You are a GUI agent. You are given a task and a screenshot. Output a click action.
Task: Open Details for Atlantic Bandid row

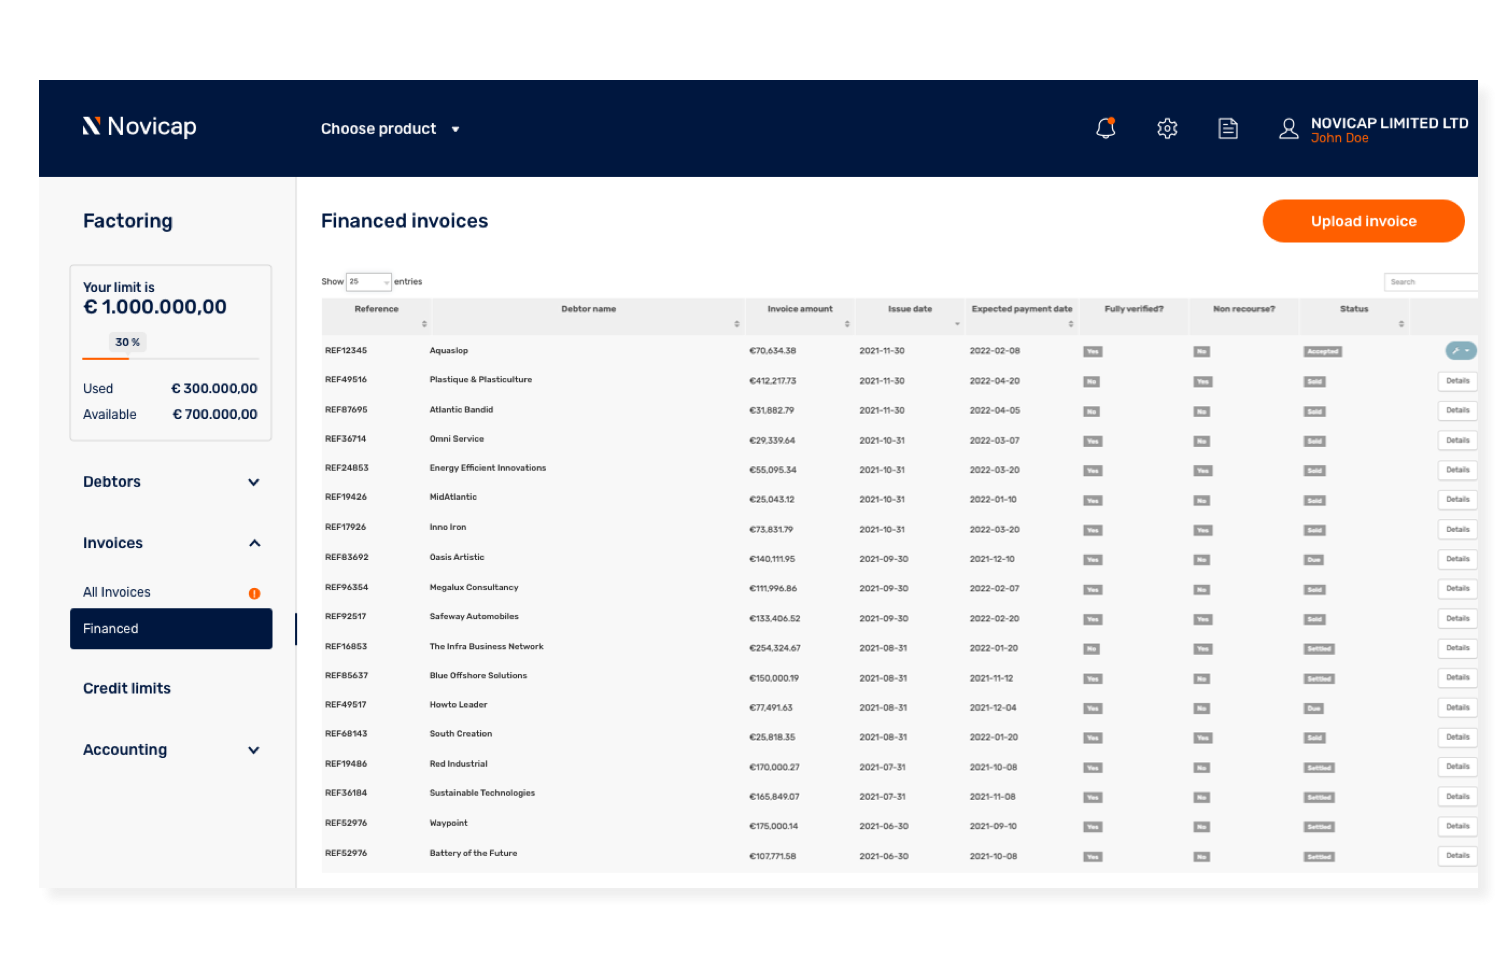coord(1458,411)
